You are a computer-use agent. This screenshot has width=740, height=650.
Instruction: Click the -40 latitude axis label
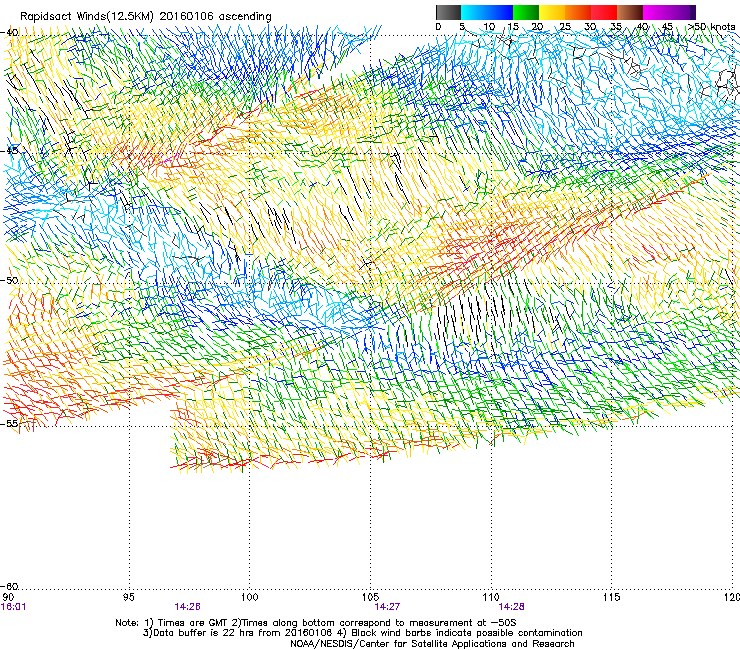pos(9,33)
